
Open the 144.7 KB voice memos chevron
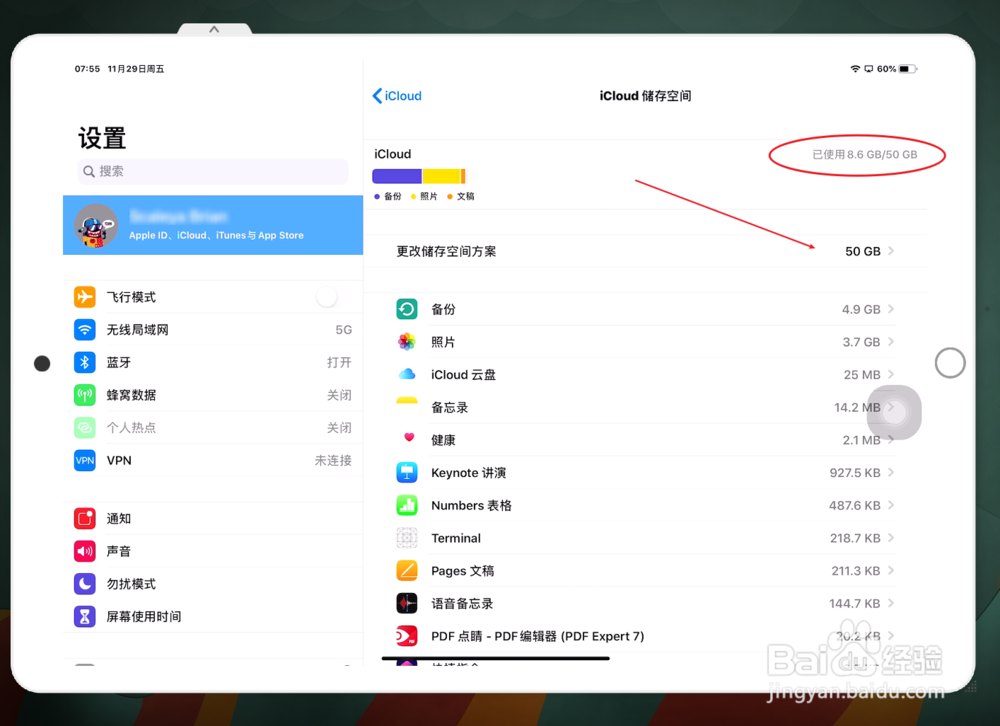pos(891,603)
